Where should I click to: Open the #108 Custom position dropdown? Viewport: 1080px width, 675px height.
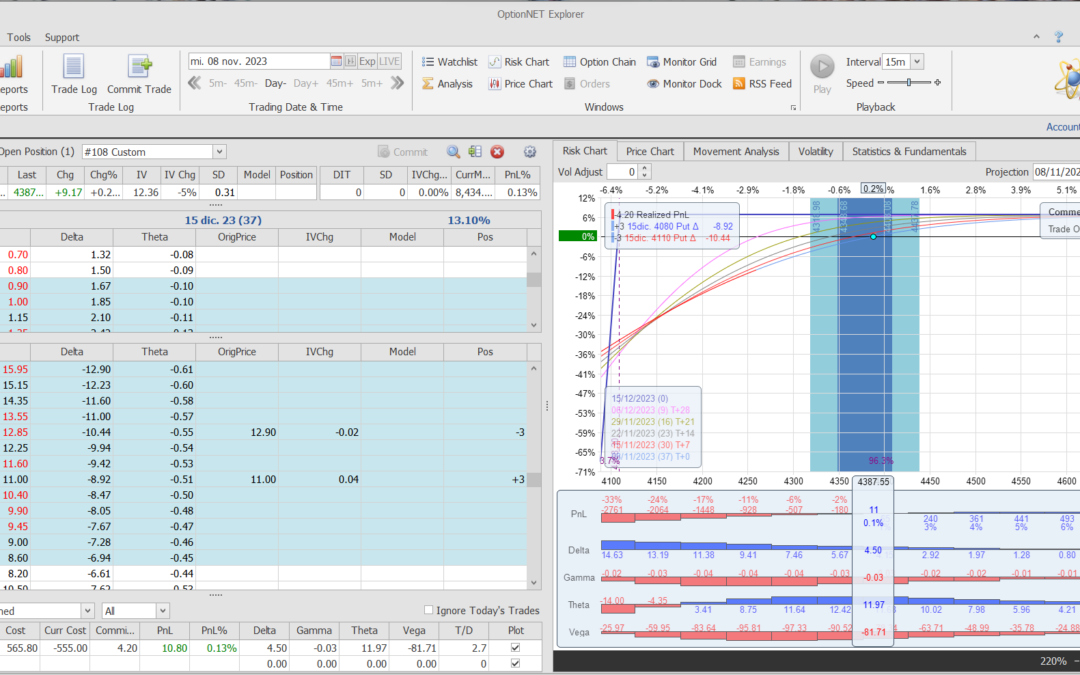219,152
